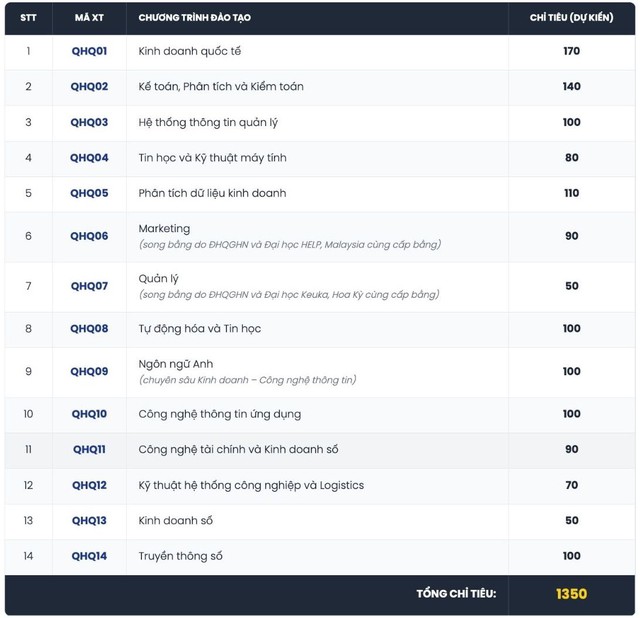The width and height of the screenshot is (640, 618).
Task: Click the QHQ14 admission code
Action: 89,556
